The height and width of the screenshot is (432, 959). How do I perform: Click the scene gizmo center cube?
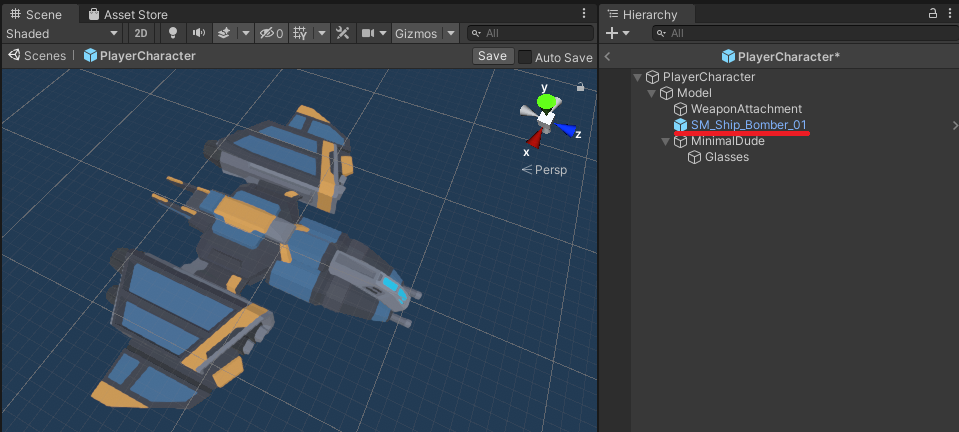click(x=546, y=119)
